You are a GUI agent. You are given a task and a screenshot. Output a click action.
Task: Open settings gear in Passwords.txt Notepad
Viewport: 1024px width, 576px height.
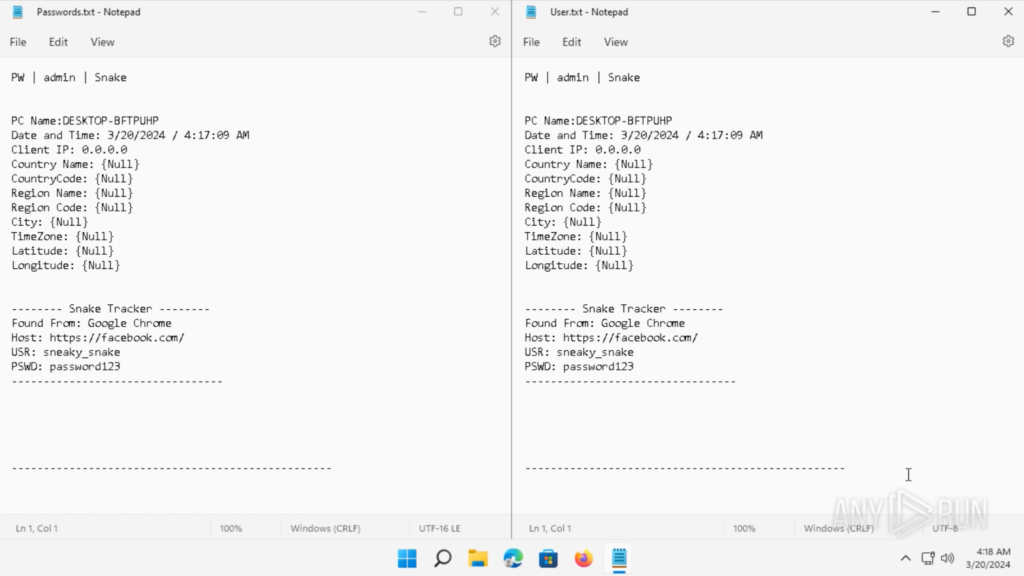coord(494,42)
